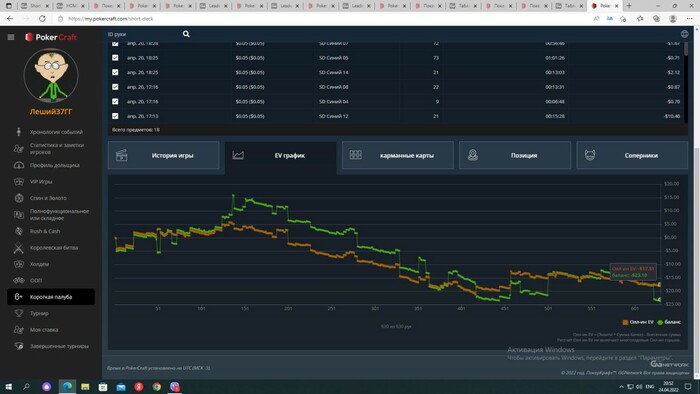The height and width of the screenshot is (394, 700).
Task: Click the -$10.40 result cell
Action: click(x=672, y=116)
